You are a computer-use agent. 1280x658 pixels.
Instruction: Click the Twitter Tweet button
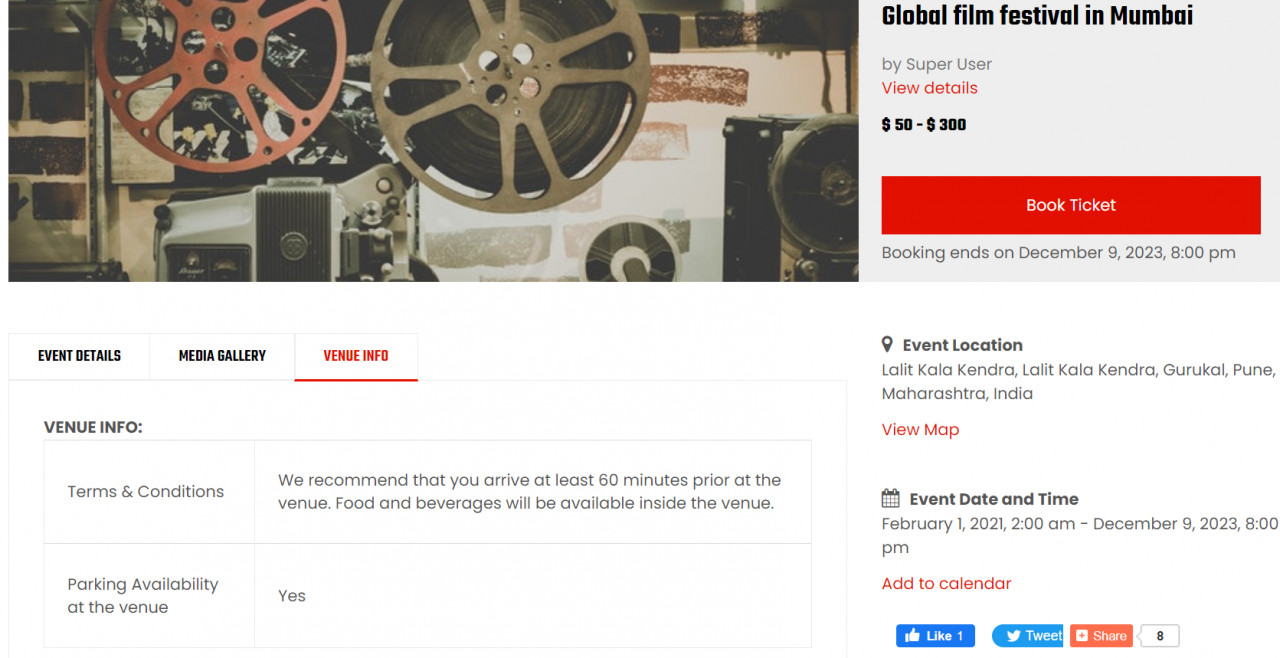pyautogui.click(x=1028, y=636)
